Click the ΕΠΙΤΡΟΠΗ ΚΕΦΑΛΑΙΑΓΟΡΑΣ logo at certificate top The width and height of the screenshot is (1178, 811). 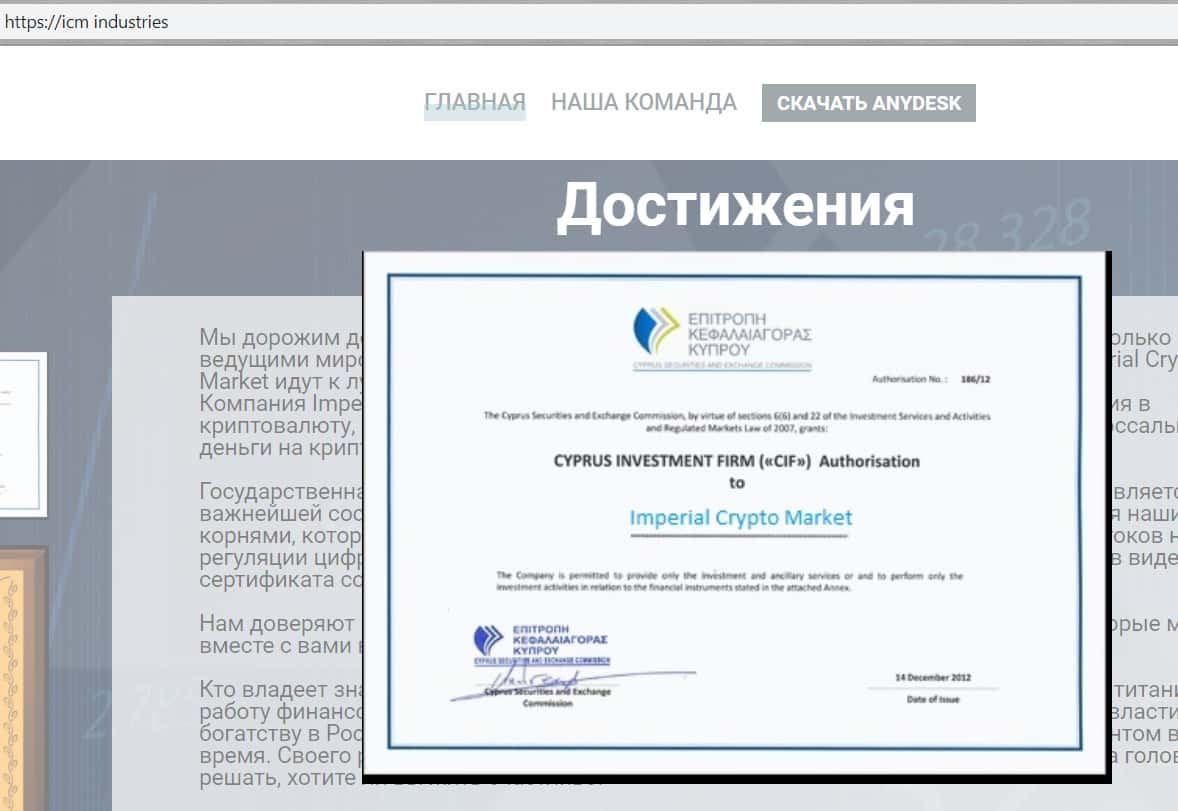(722, 337)
